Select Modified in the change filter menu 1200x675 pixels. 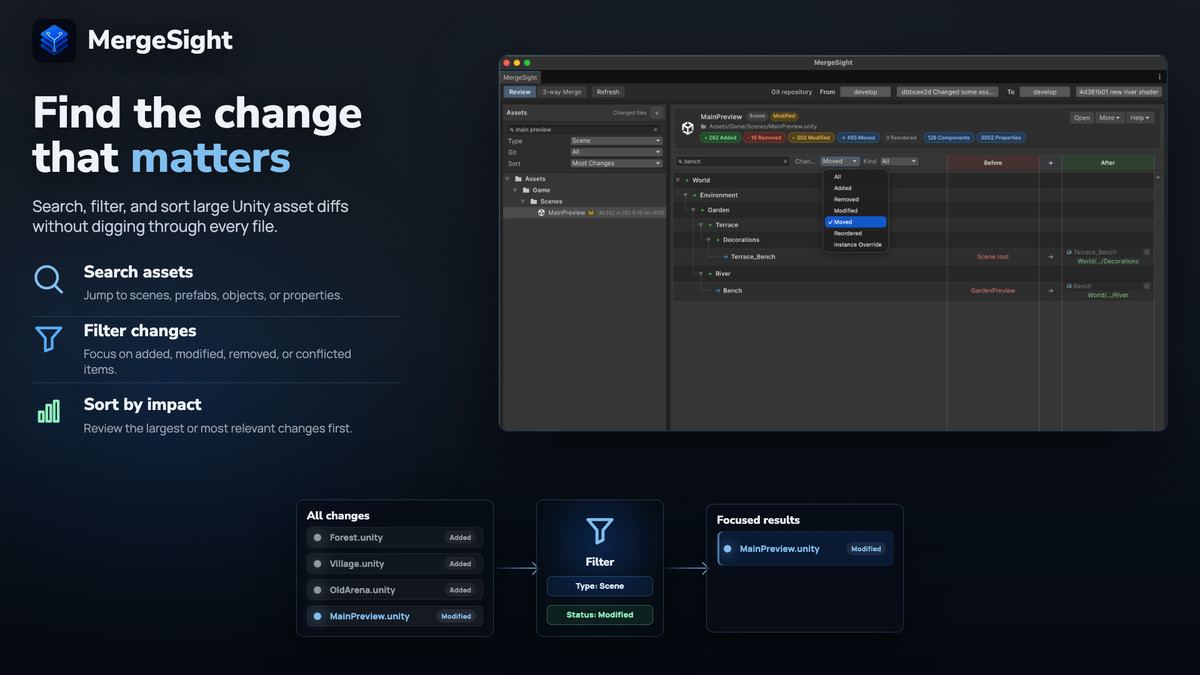(x=856, y=211)
